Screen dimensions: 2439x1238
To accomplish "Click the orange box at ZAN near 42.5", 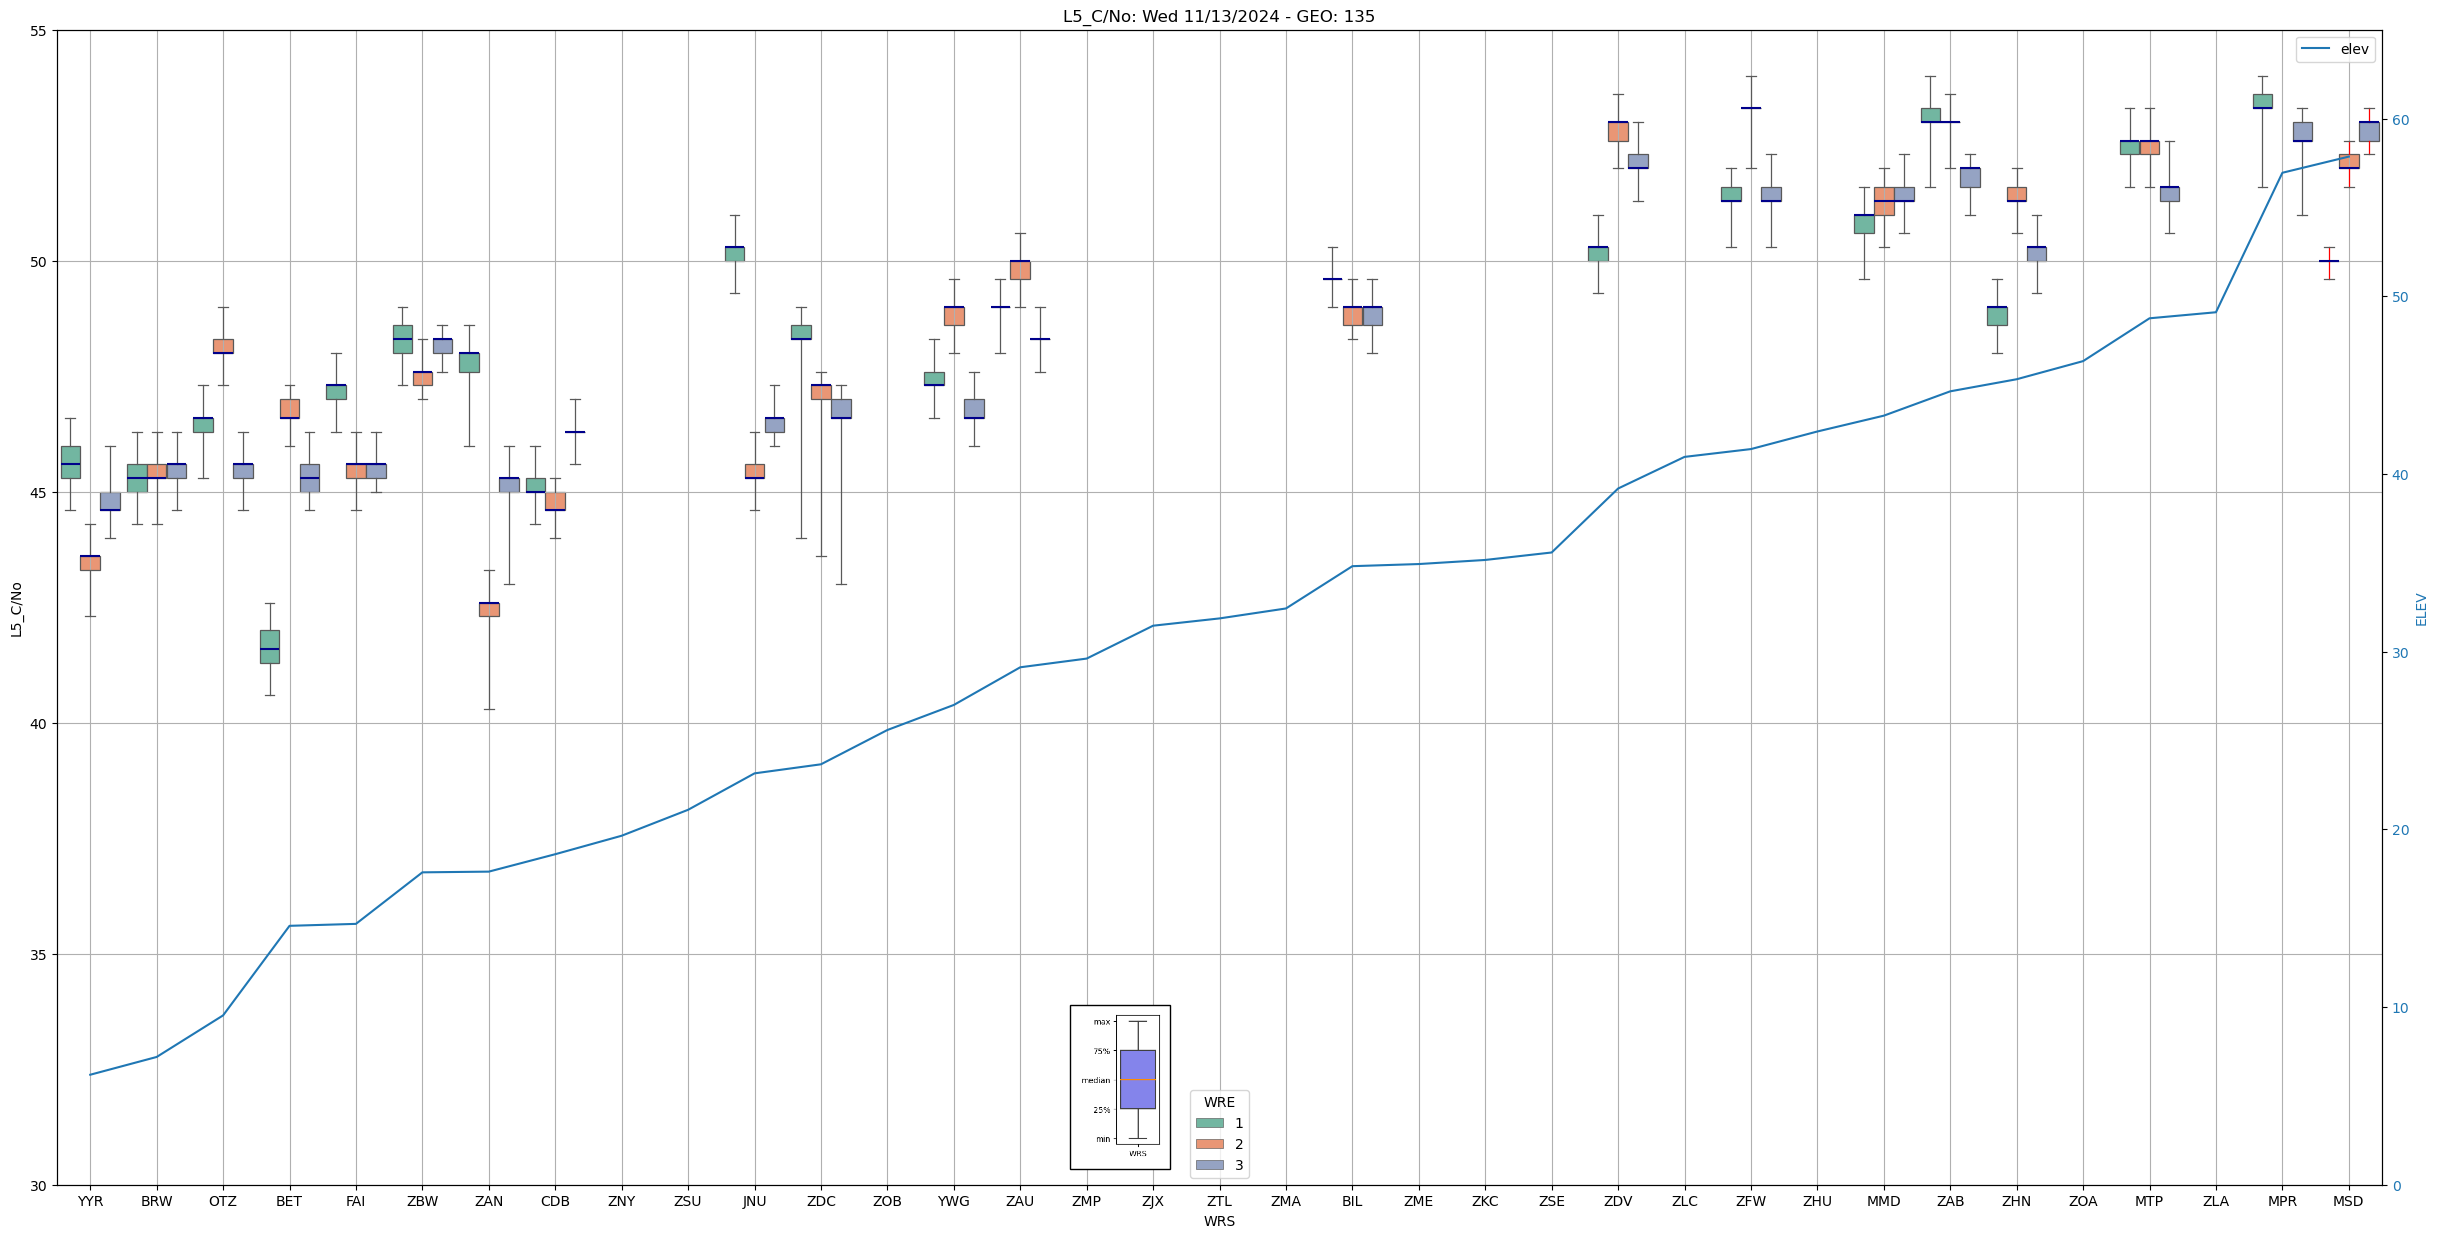I will [489, 609].
